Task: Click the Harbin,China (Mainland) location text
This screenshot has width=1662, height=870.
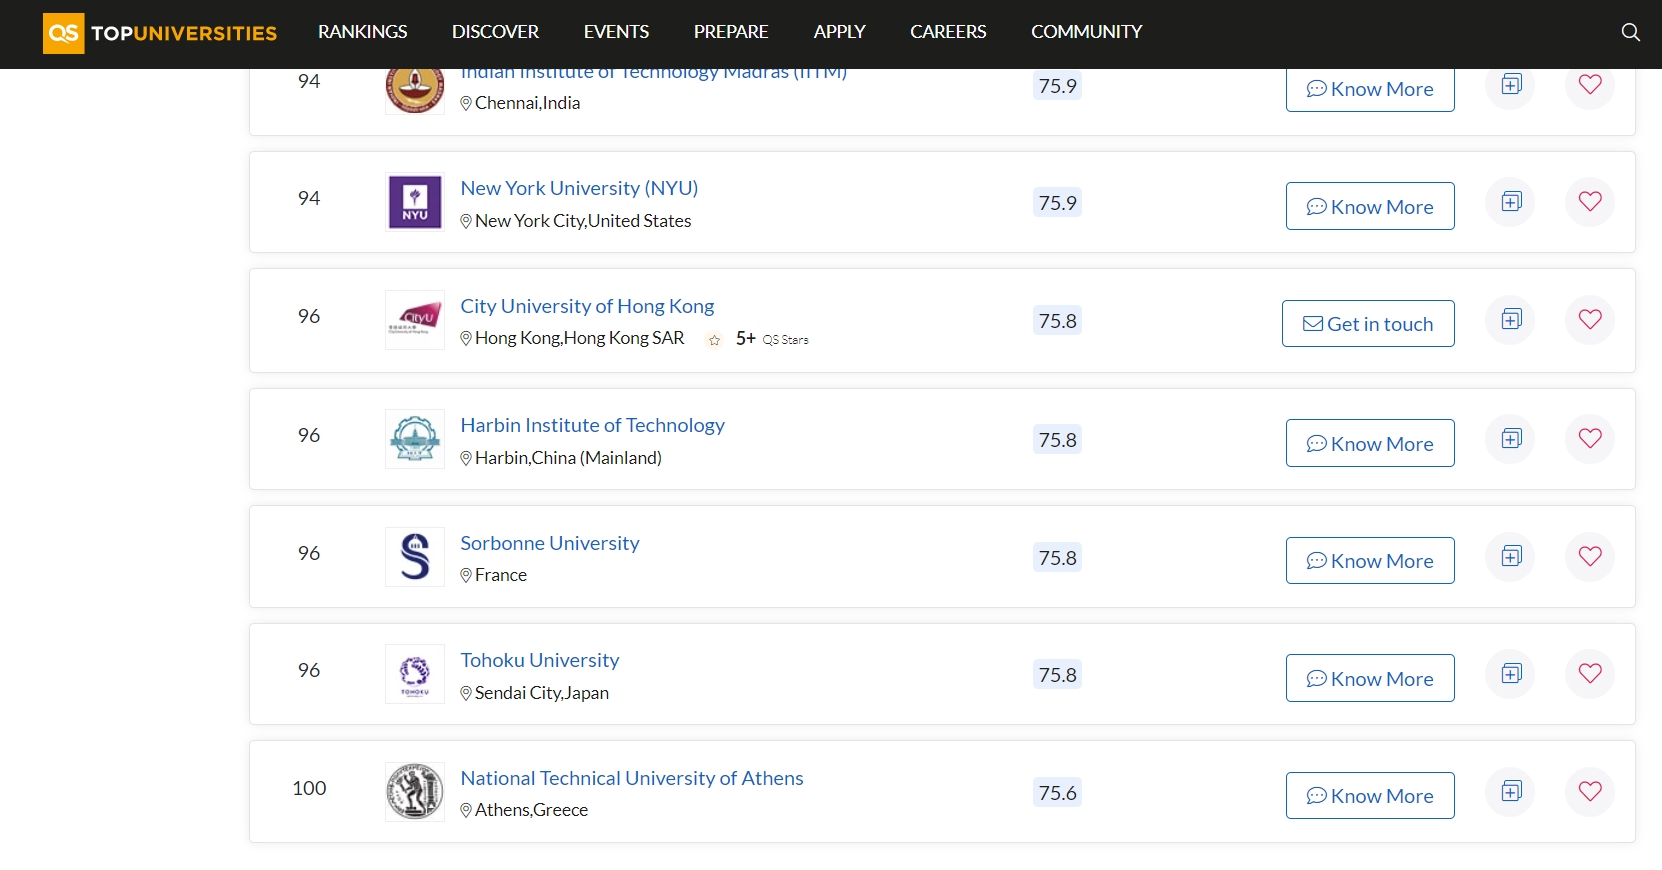Action: click(568, 458)
